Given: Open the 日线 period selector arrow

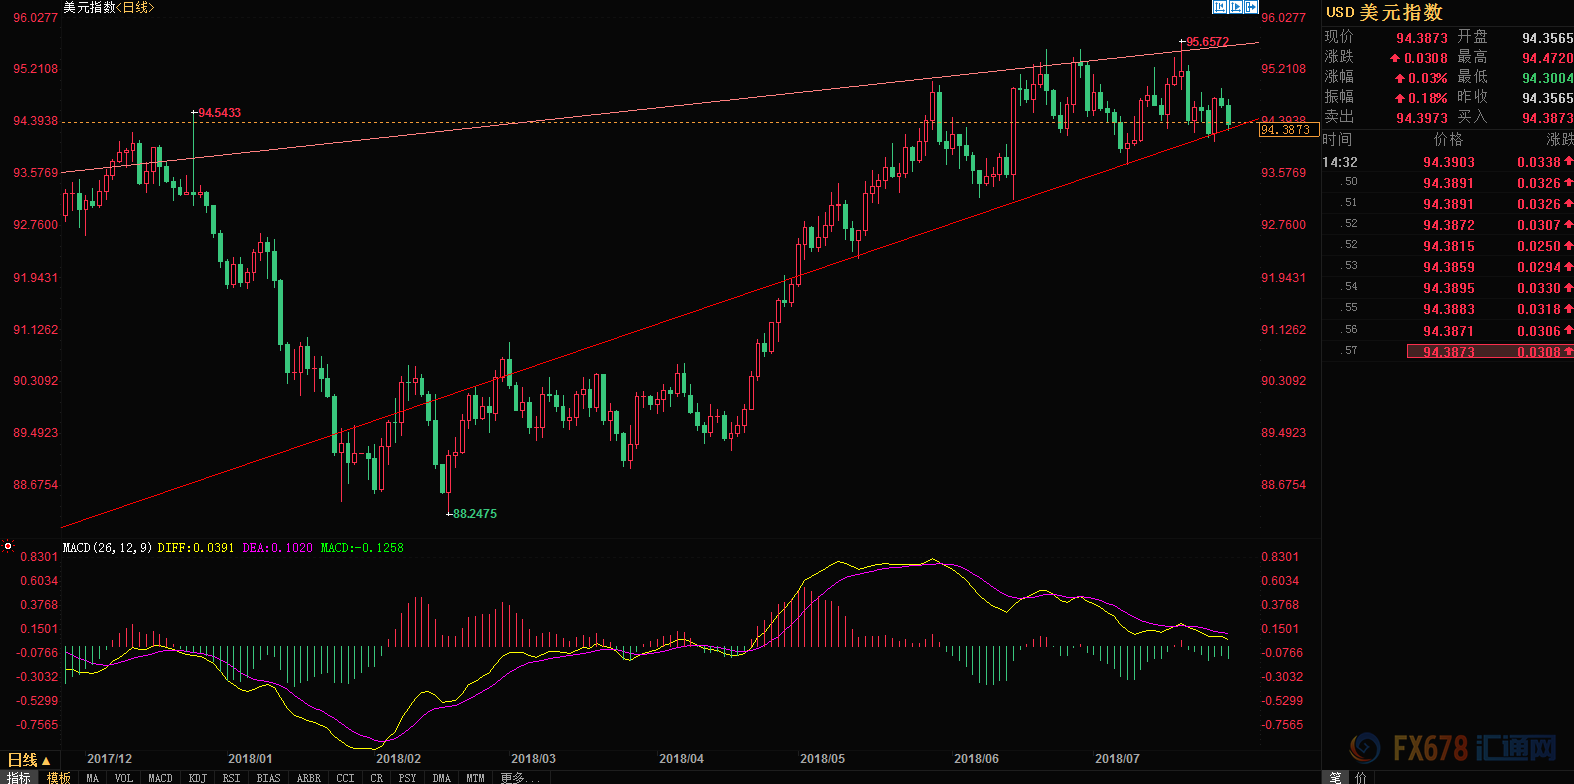Looking at the screenshot, I should point(46,761).
